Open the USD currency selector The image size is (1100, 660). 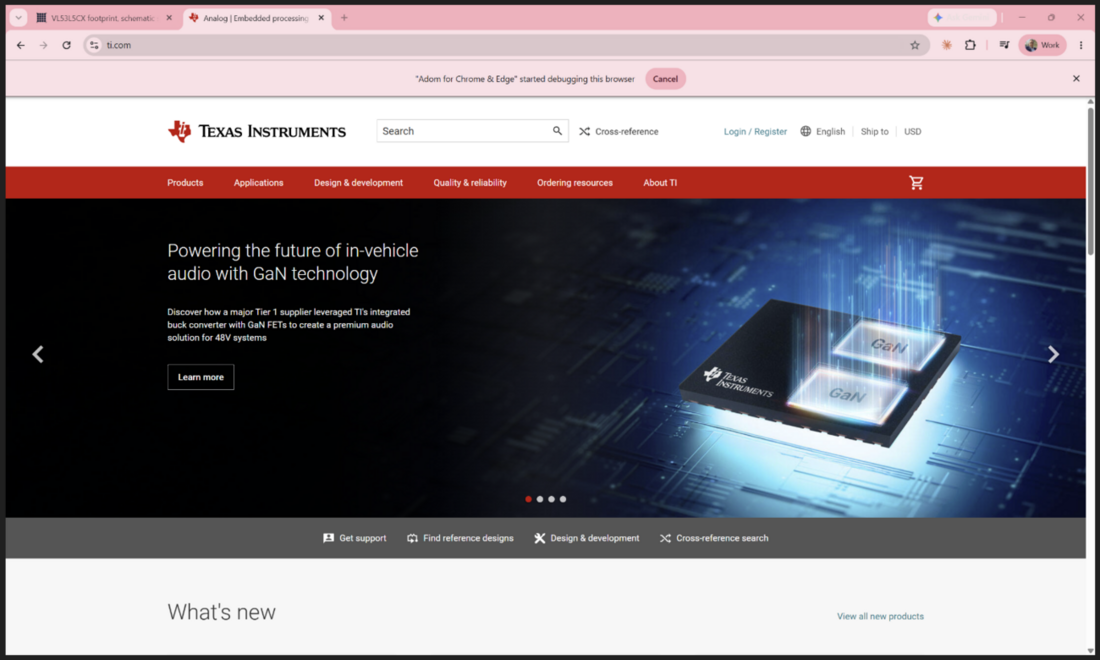(x=912, y=131)
